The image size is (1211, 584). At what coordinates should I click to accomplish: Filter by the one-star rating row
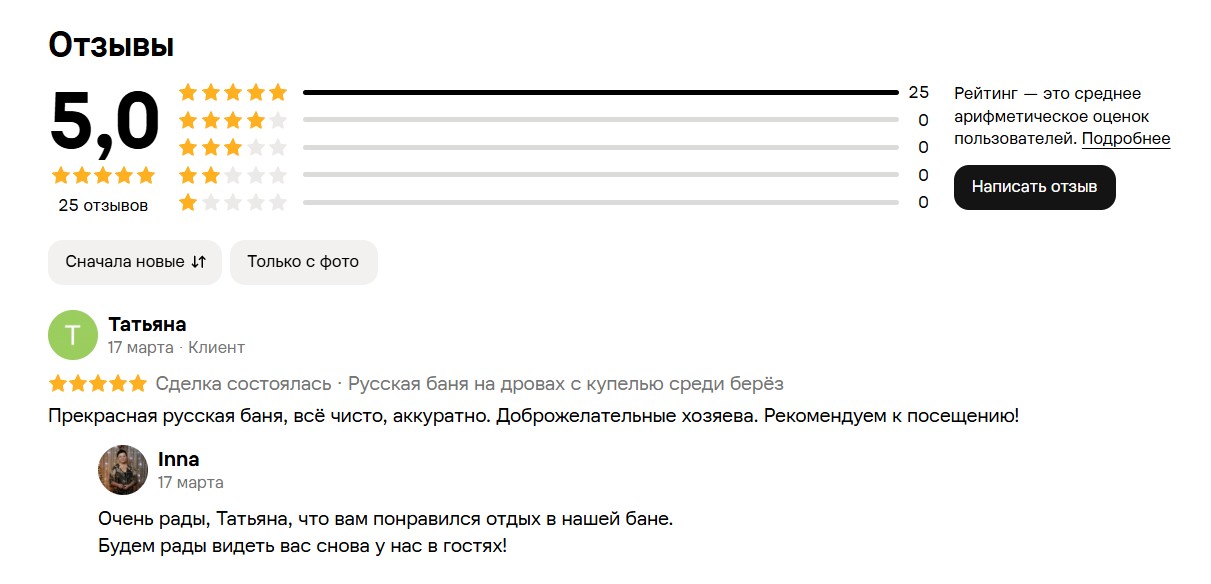554,203
